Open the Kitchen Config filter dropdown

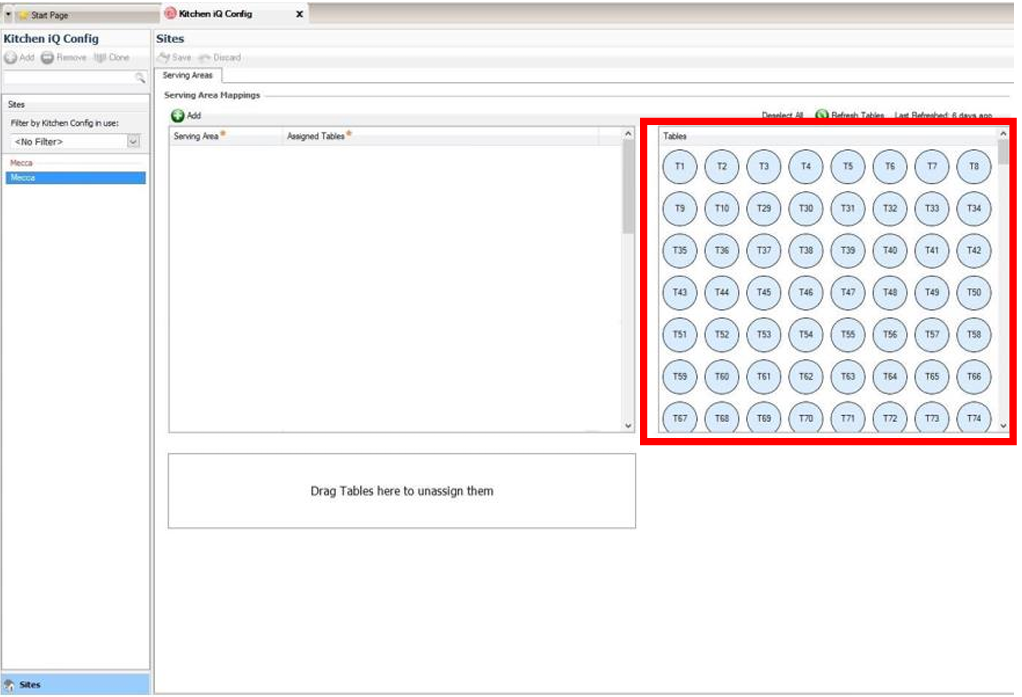pos(133,142)
